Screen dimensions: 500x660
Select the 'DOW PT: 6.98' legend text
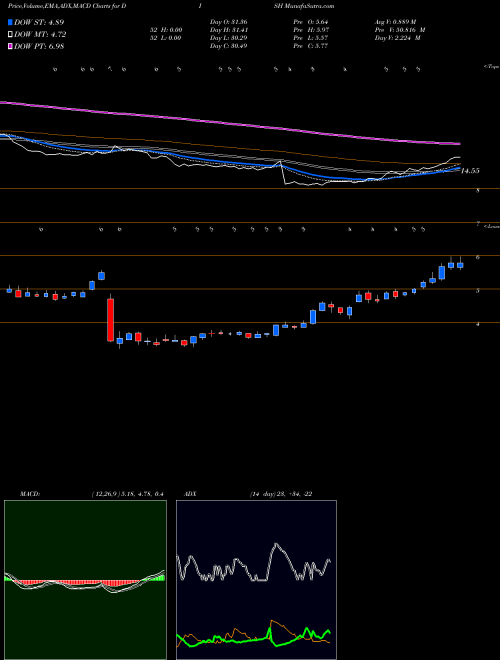pos(39,47)
